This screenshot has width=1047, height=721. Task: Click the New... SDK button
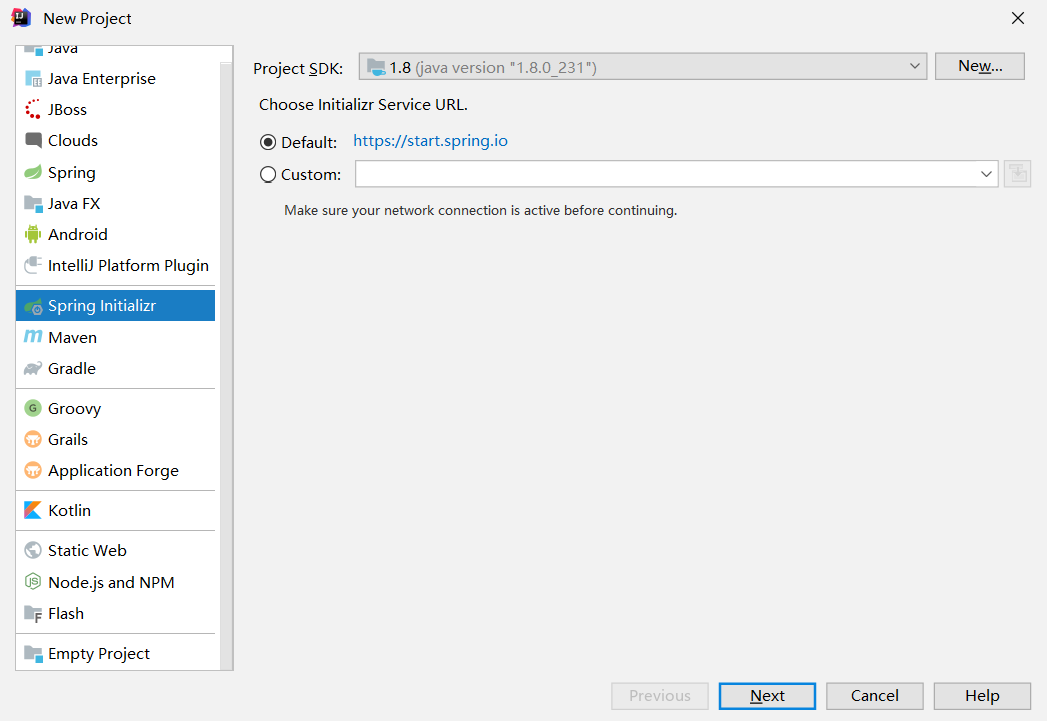979,66
